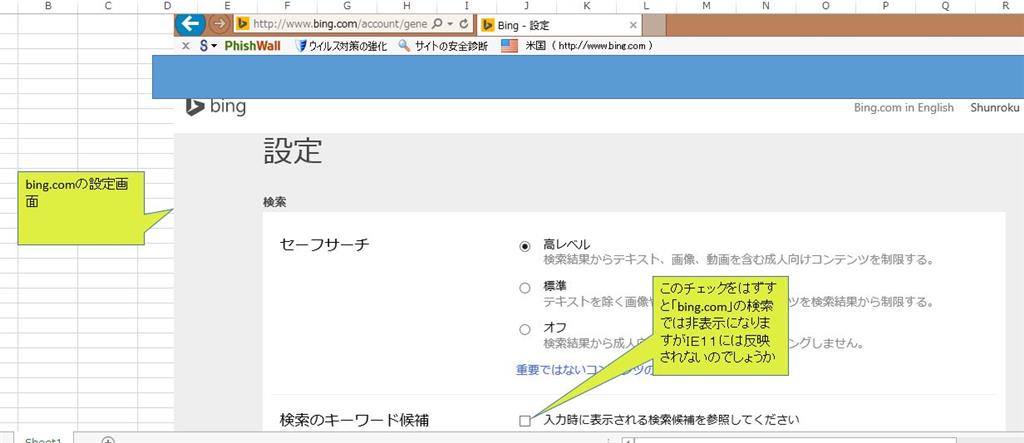
Task: Click the US flag icon beside 米国
Action: click(509, 46)
